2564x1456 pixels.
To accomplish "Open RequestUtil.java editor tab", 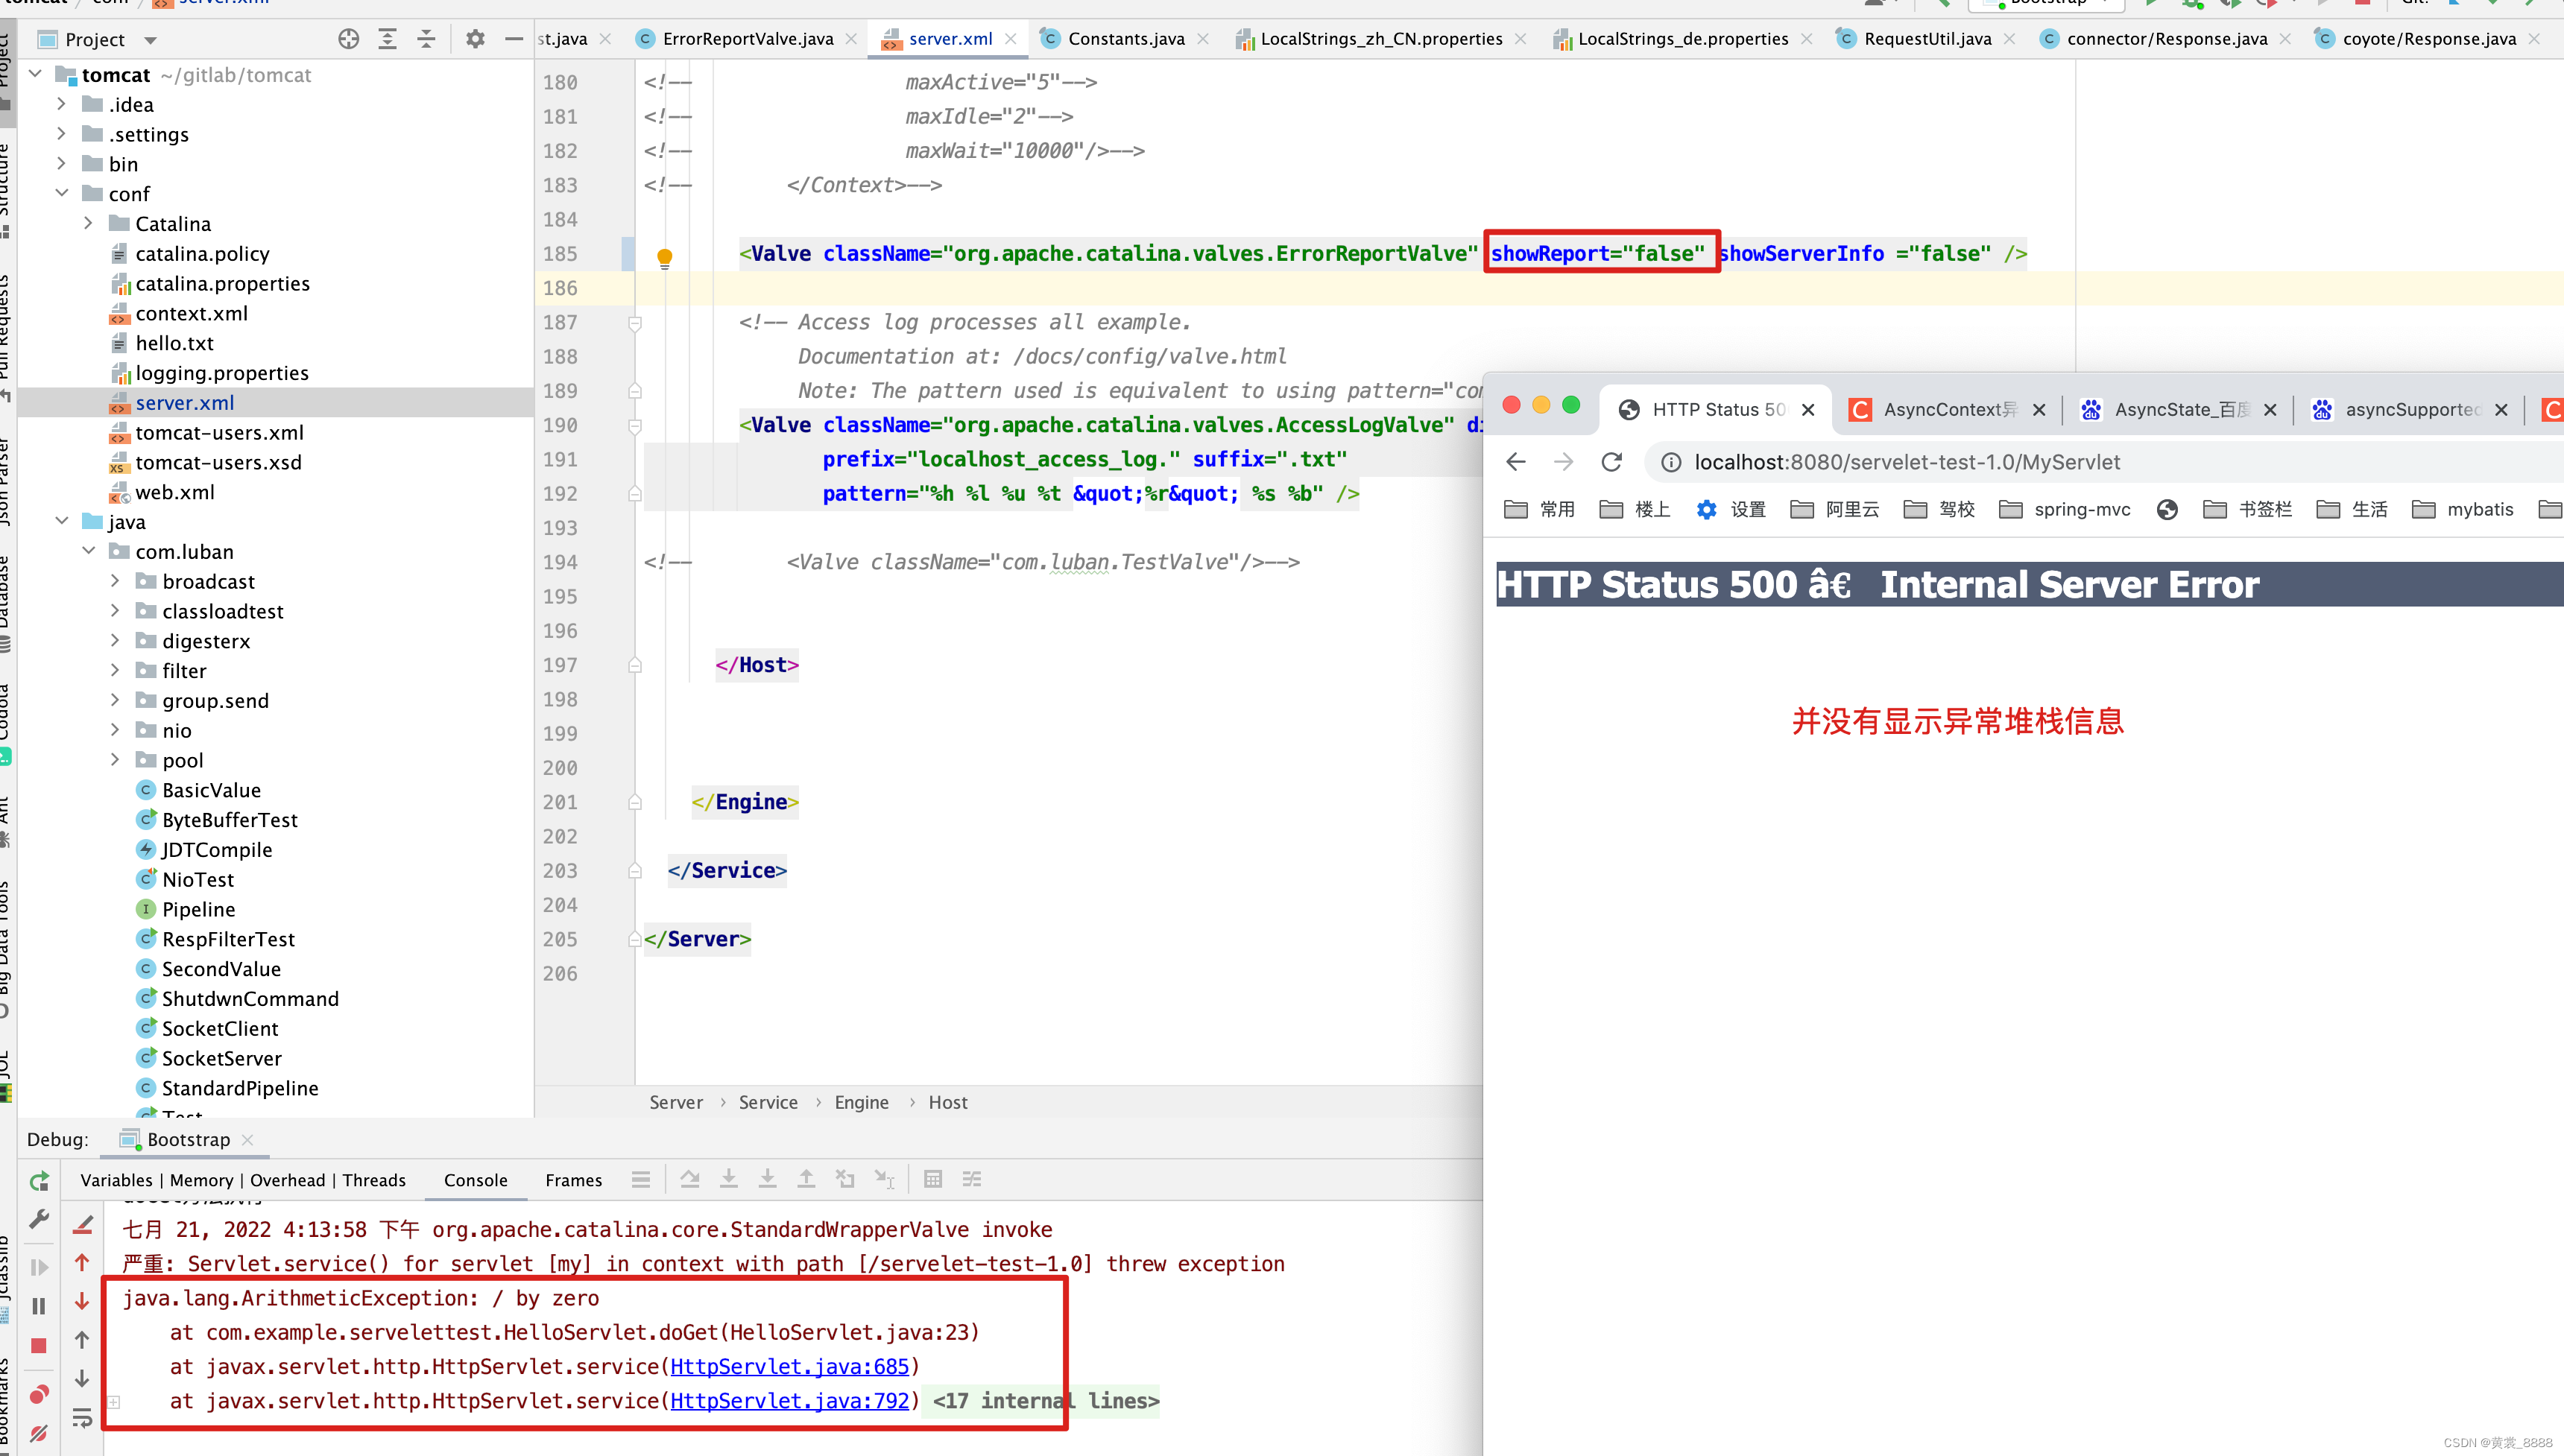I will pyautogui.click(x=1927, y=39).
